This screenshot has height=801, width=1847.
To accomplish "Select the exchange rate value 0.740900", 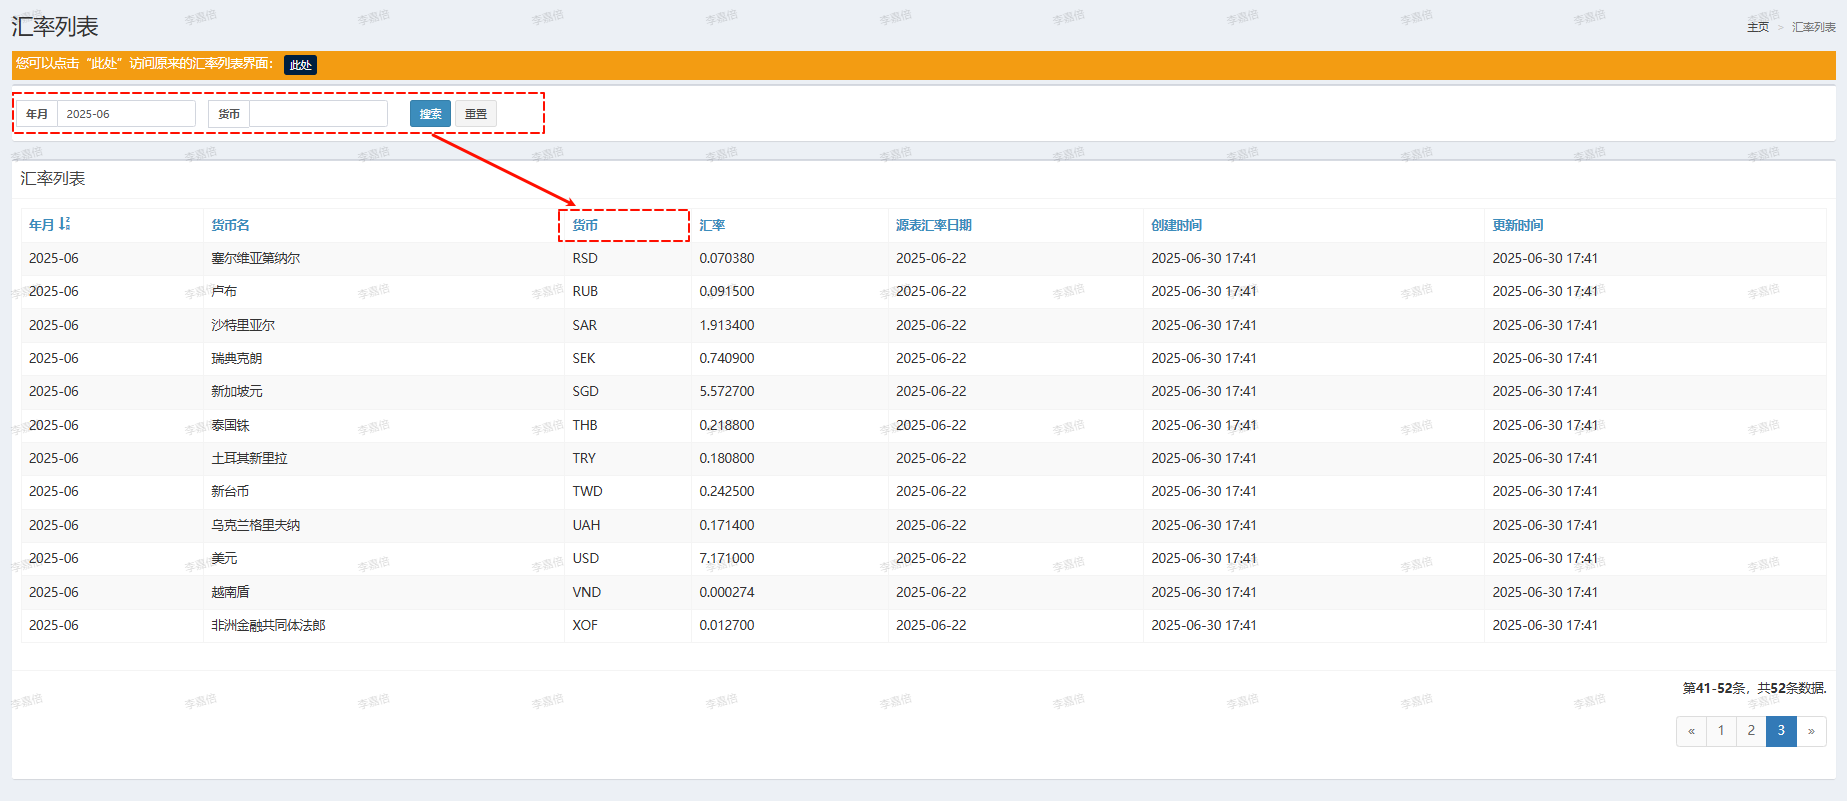I will click(x=727, y=358).
